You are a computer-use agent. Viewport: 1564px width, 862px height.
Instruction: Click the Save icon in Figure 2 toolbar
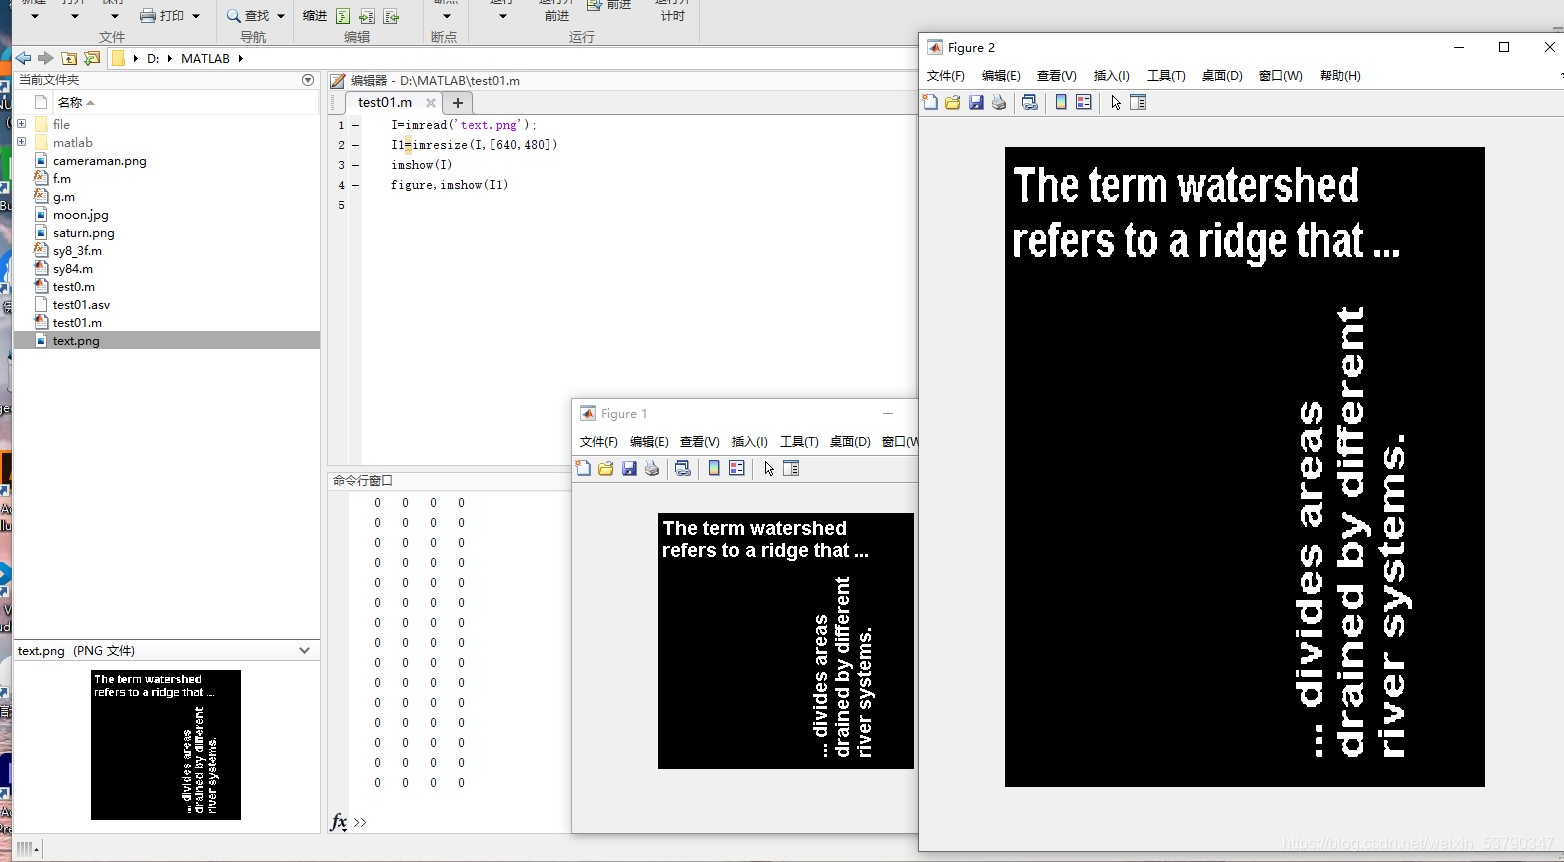pos(976,102)
